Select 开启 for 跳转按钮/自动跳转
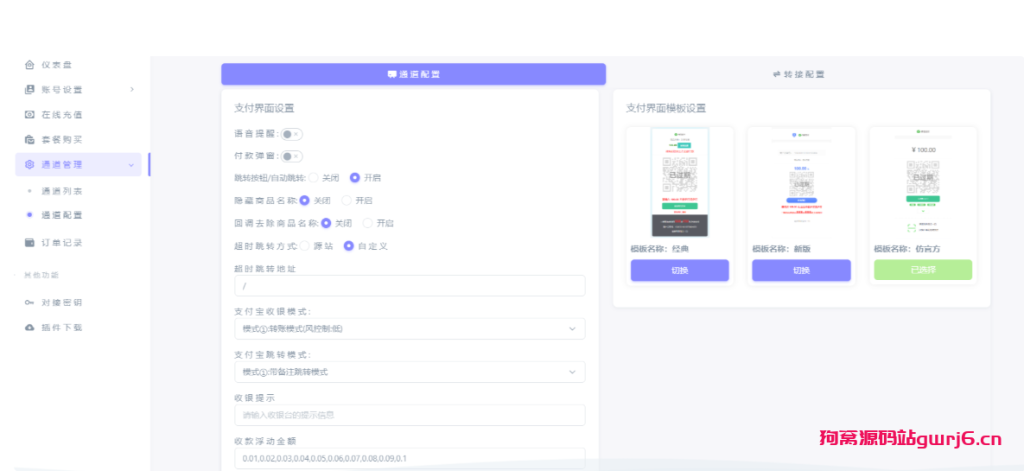Viewport: 1024px width, 471px height. 355,177
